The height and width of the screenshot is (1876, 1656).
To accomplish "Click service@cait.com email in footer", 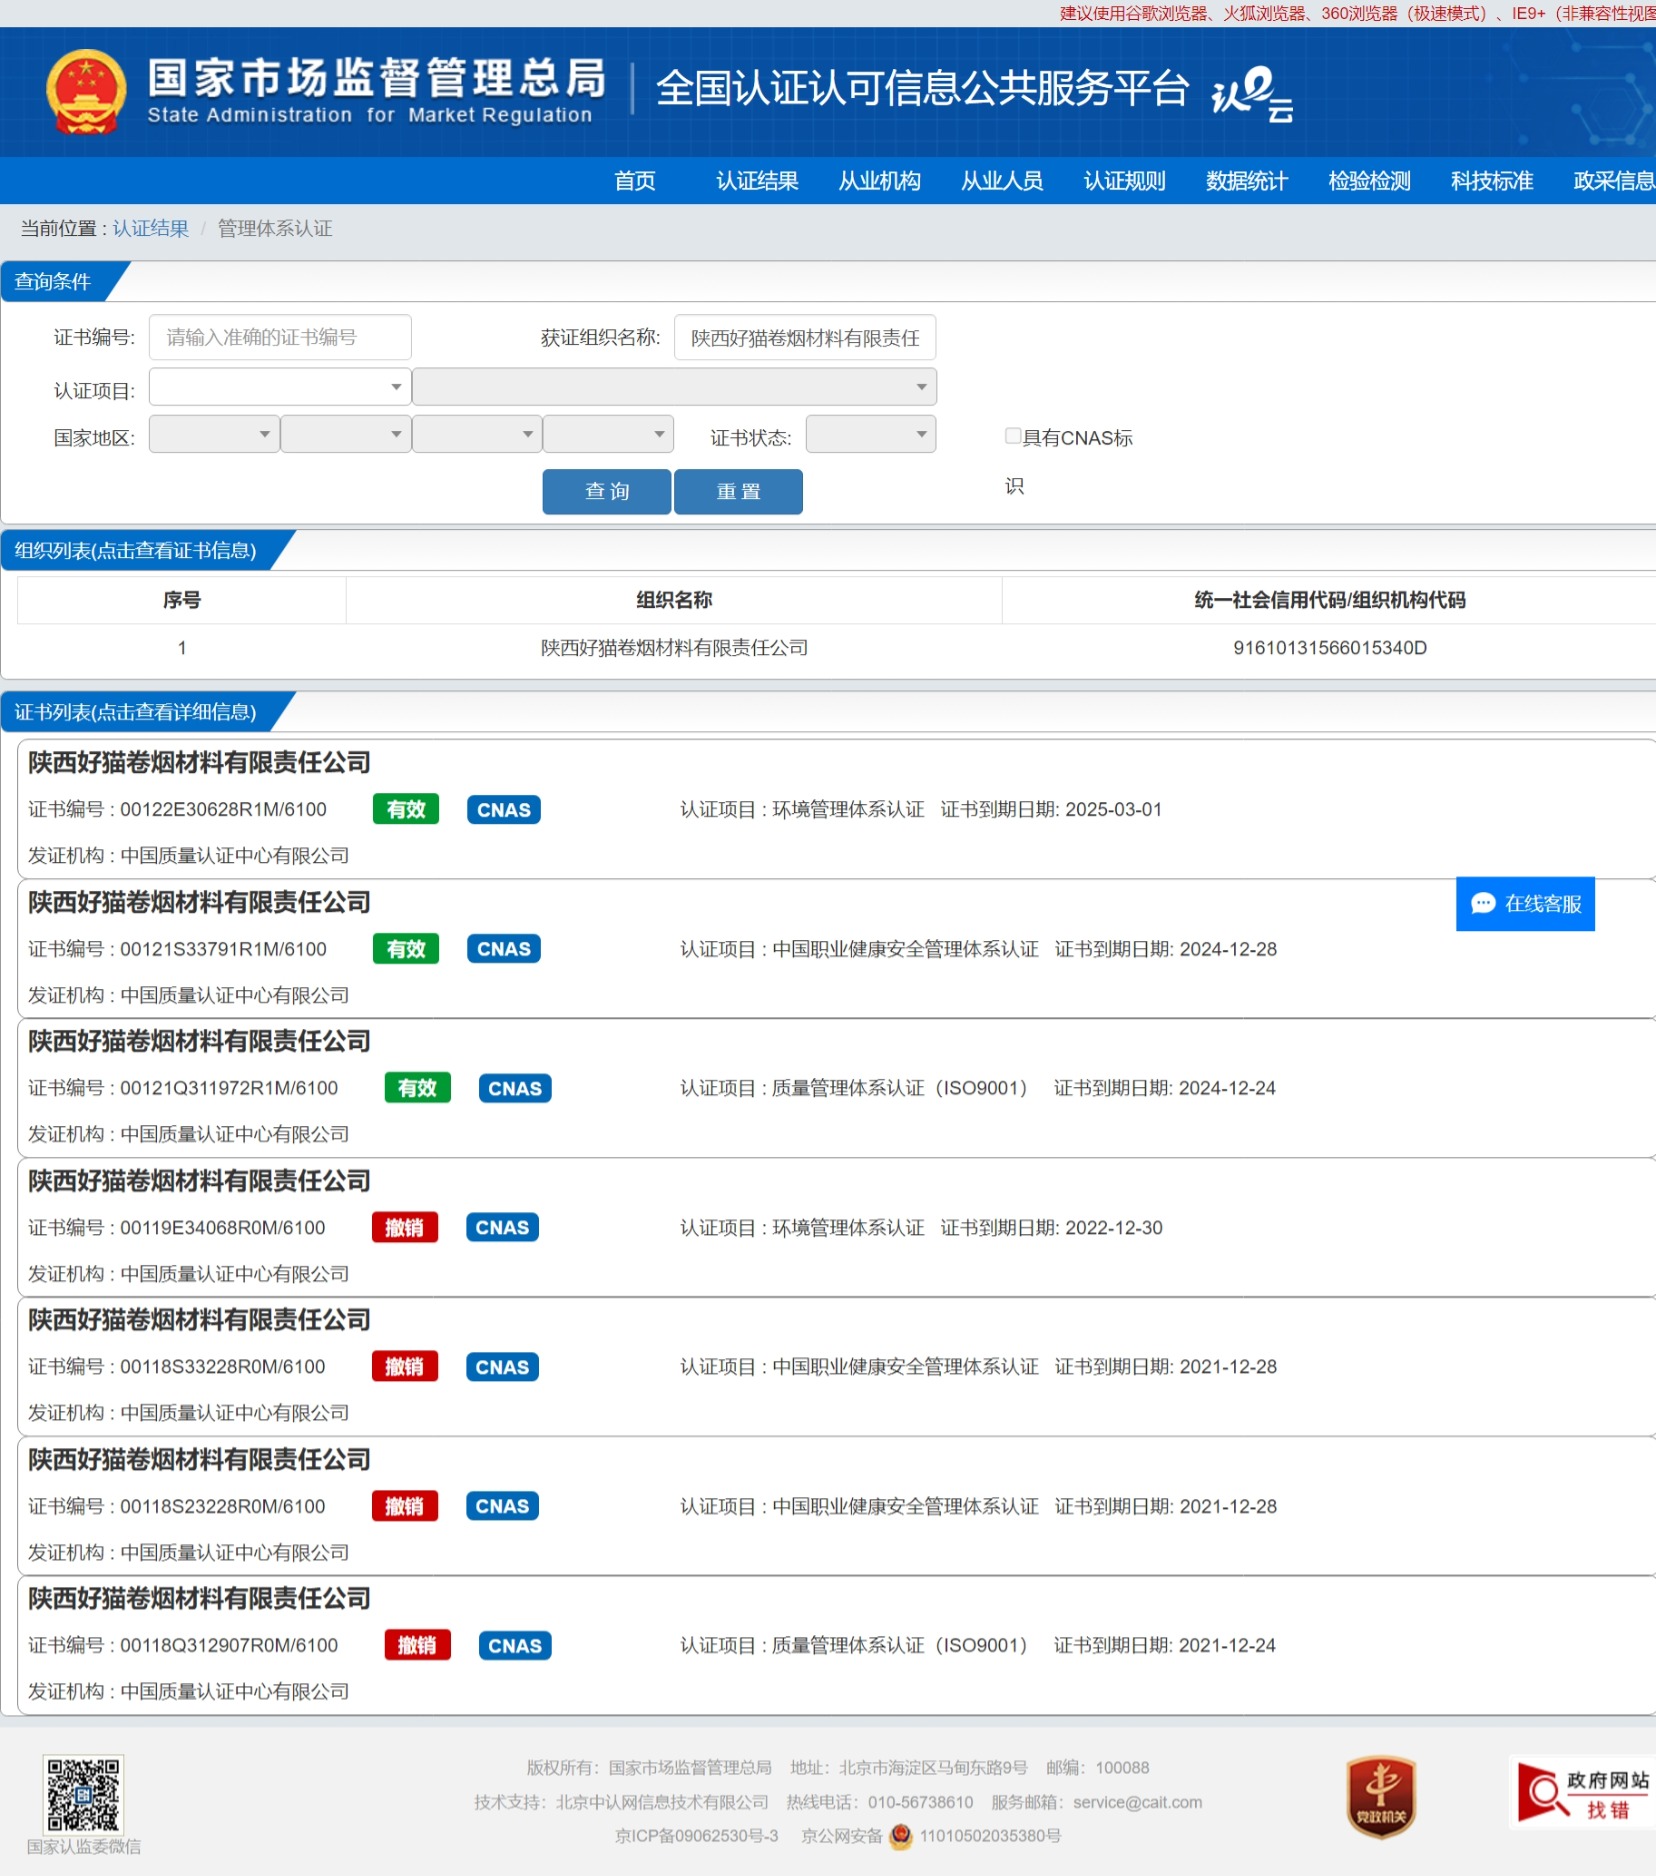I will 1138,1802.
